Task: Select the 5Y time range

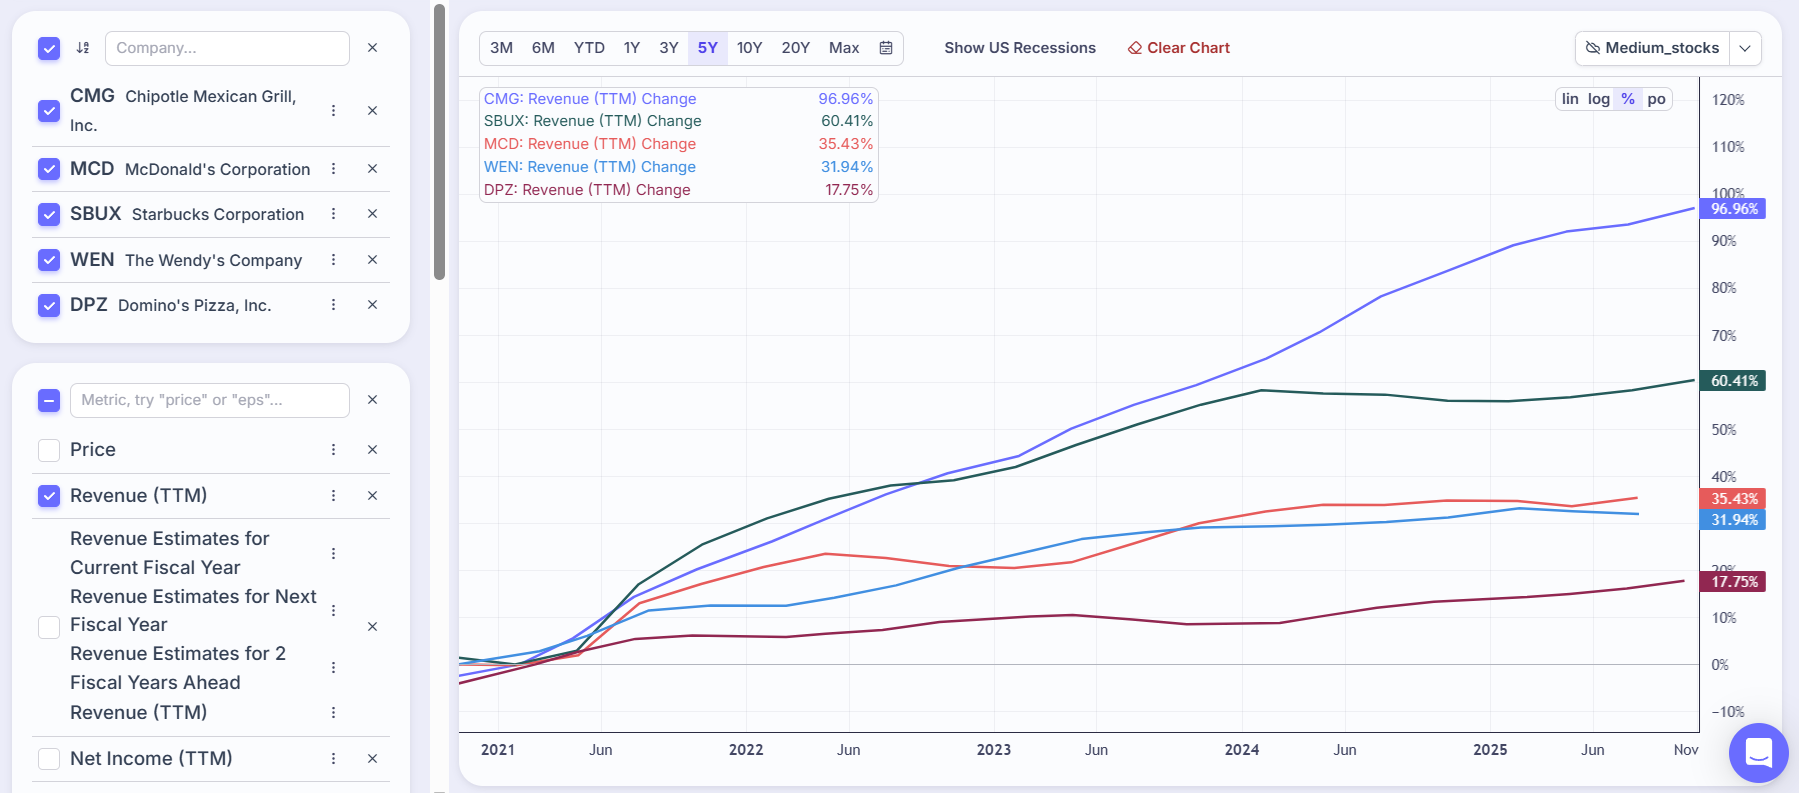Action: tap(708, 48)
